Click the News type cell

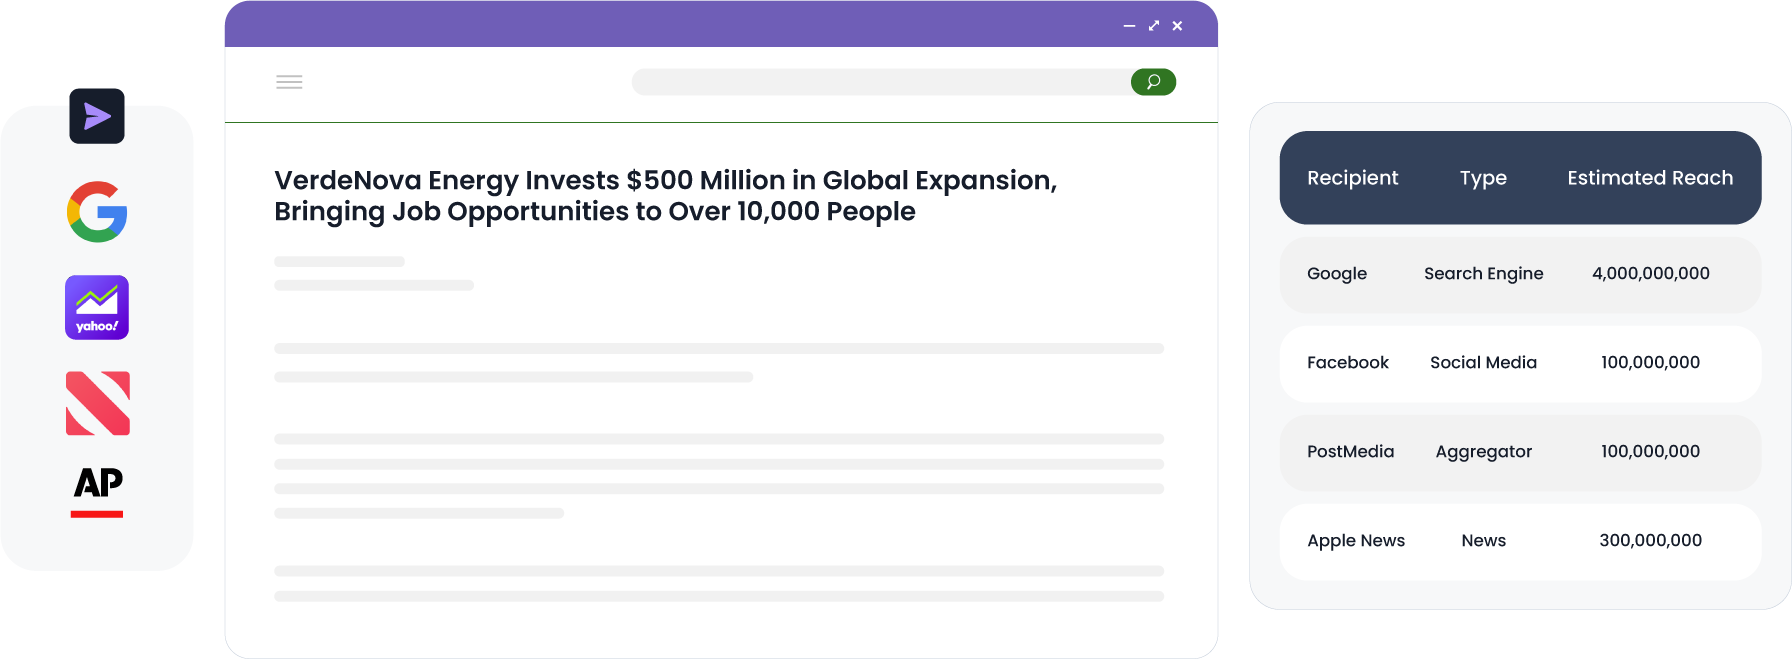[x=1484, y=541]
